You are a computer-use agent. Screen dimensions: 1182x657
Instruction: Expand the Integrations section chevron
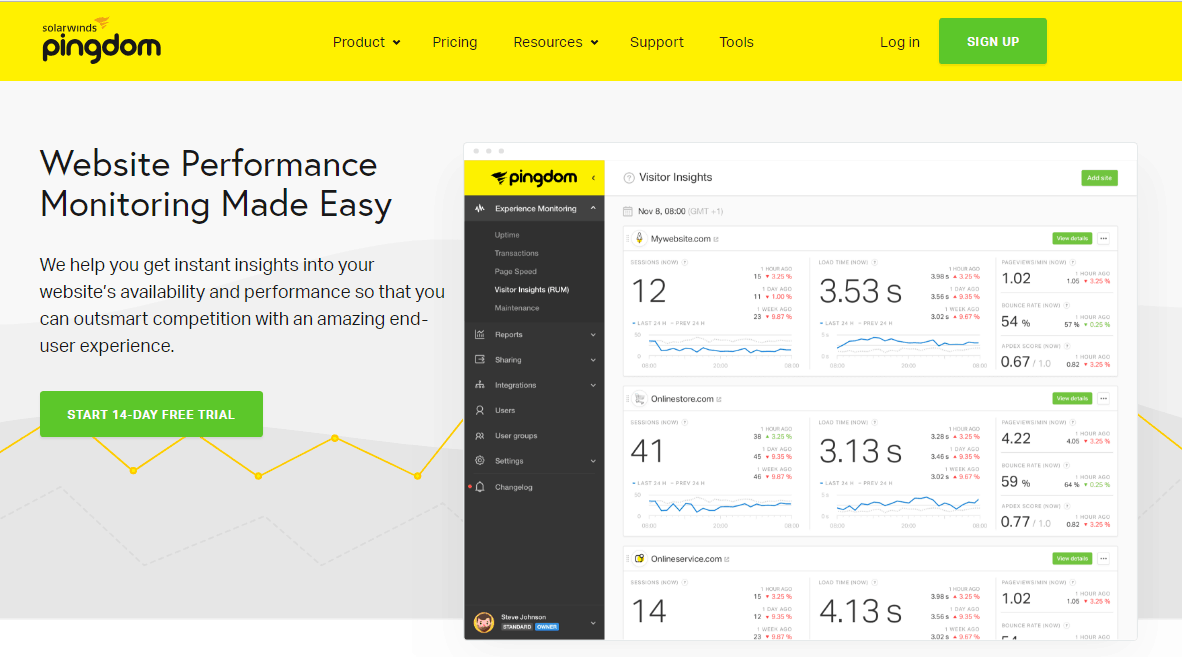593,385
